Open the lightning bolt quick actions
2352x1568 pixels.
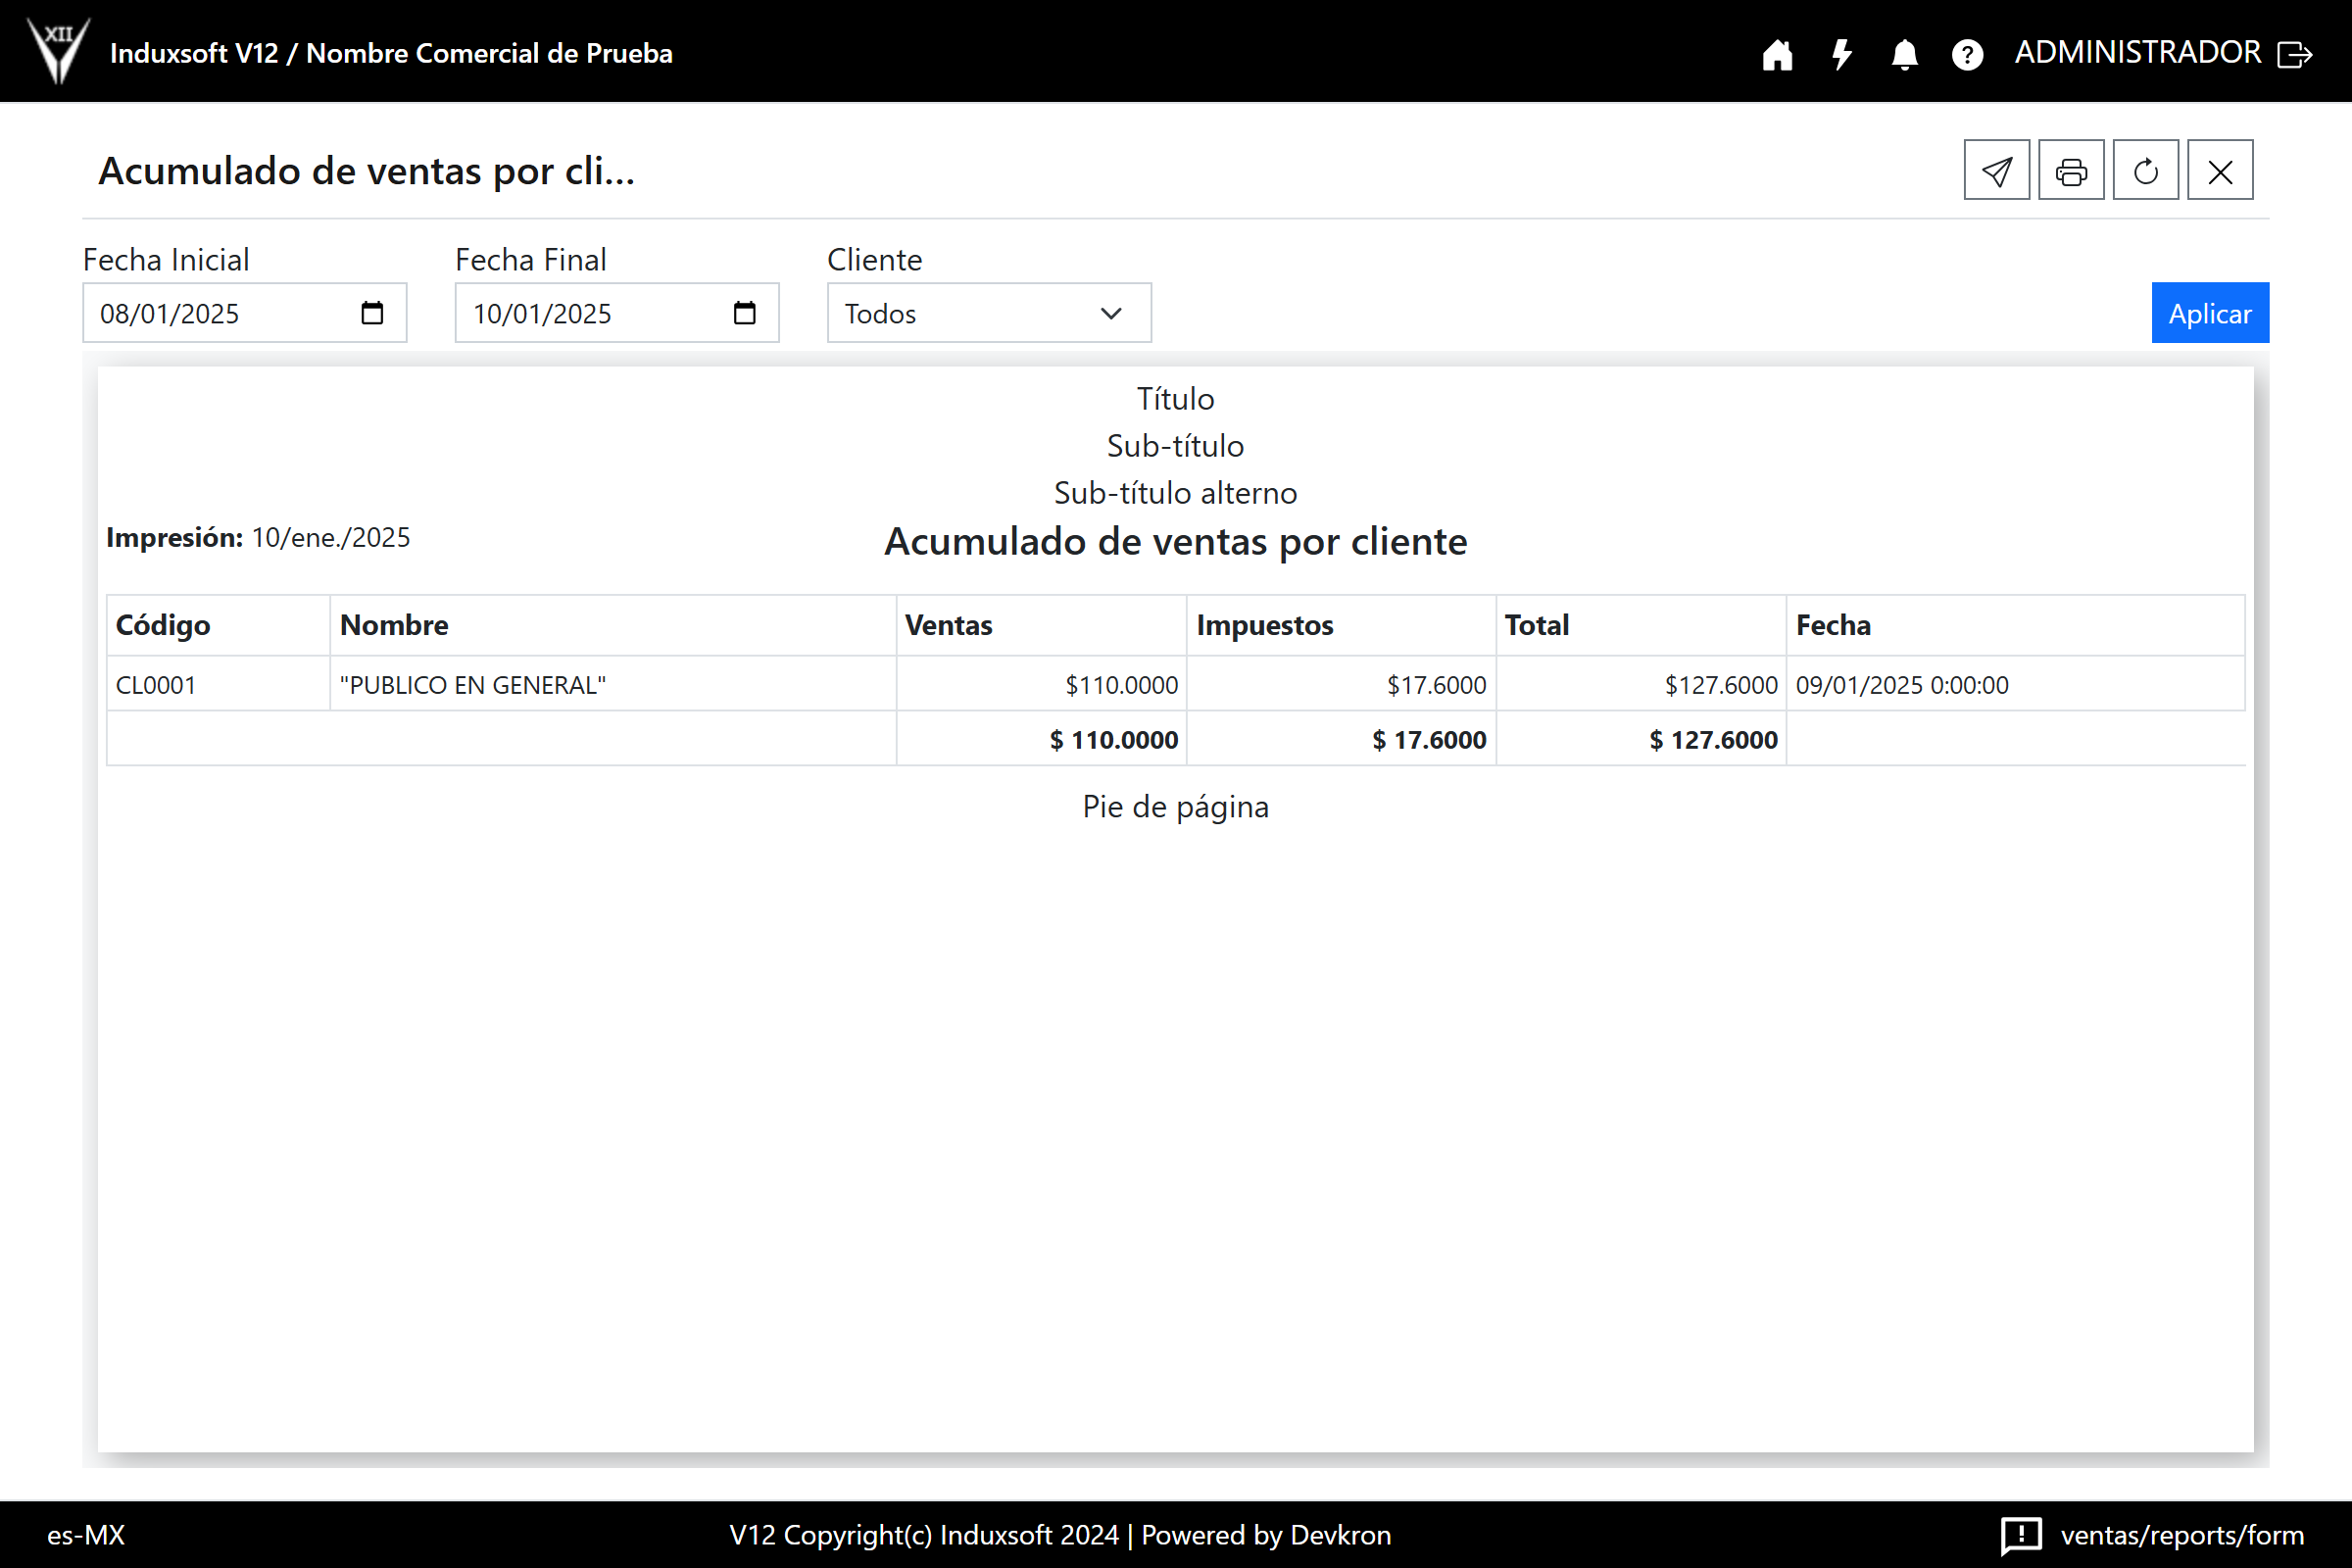pyautogui.click(x=1841, y=54)
